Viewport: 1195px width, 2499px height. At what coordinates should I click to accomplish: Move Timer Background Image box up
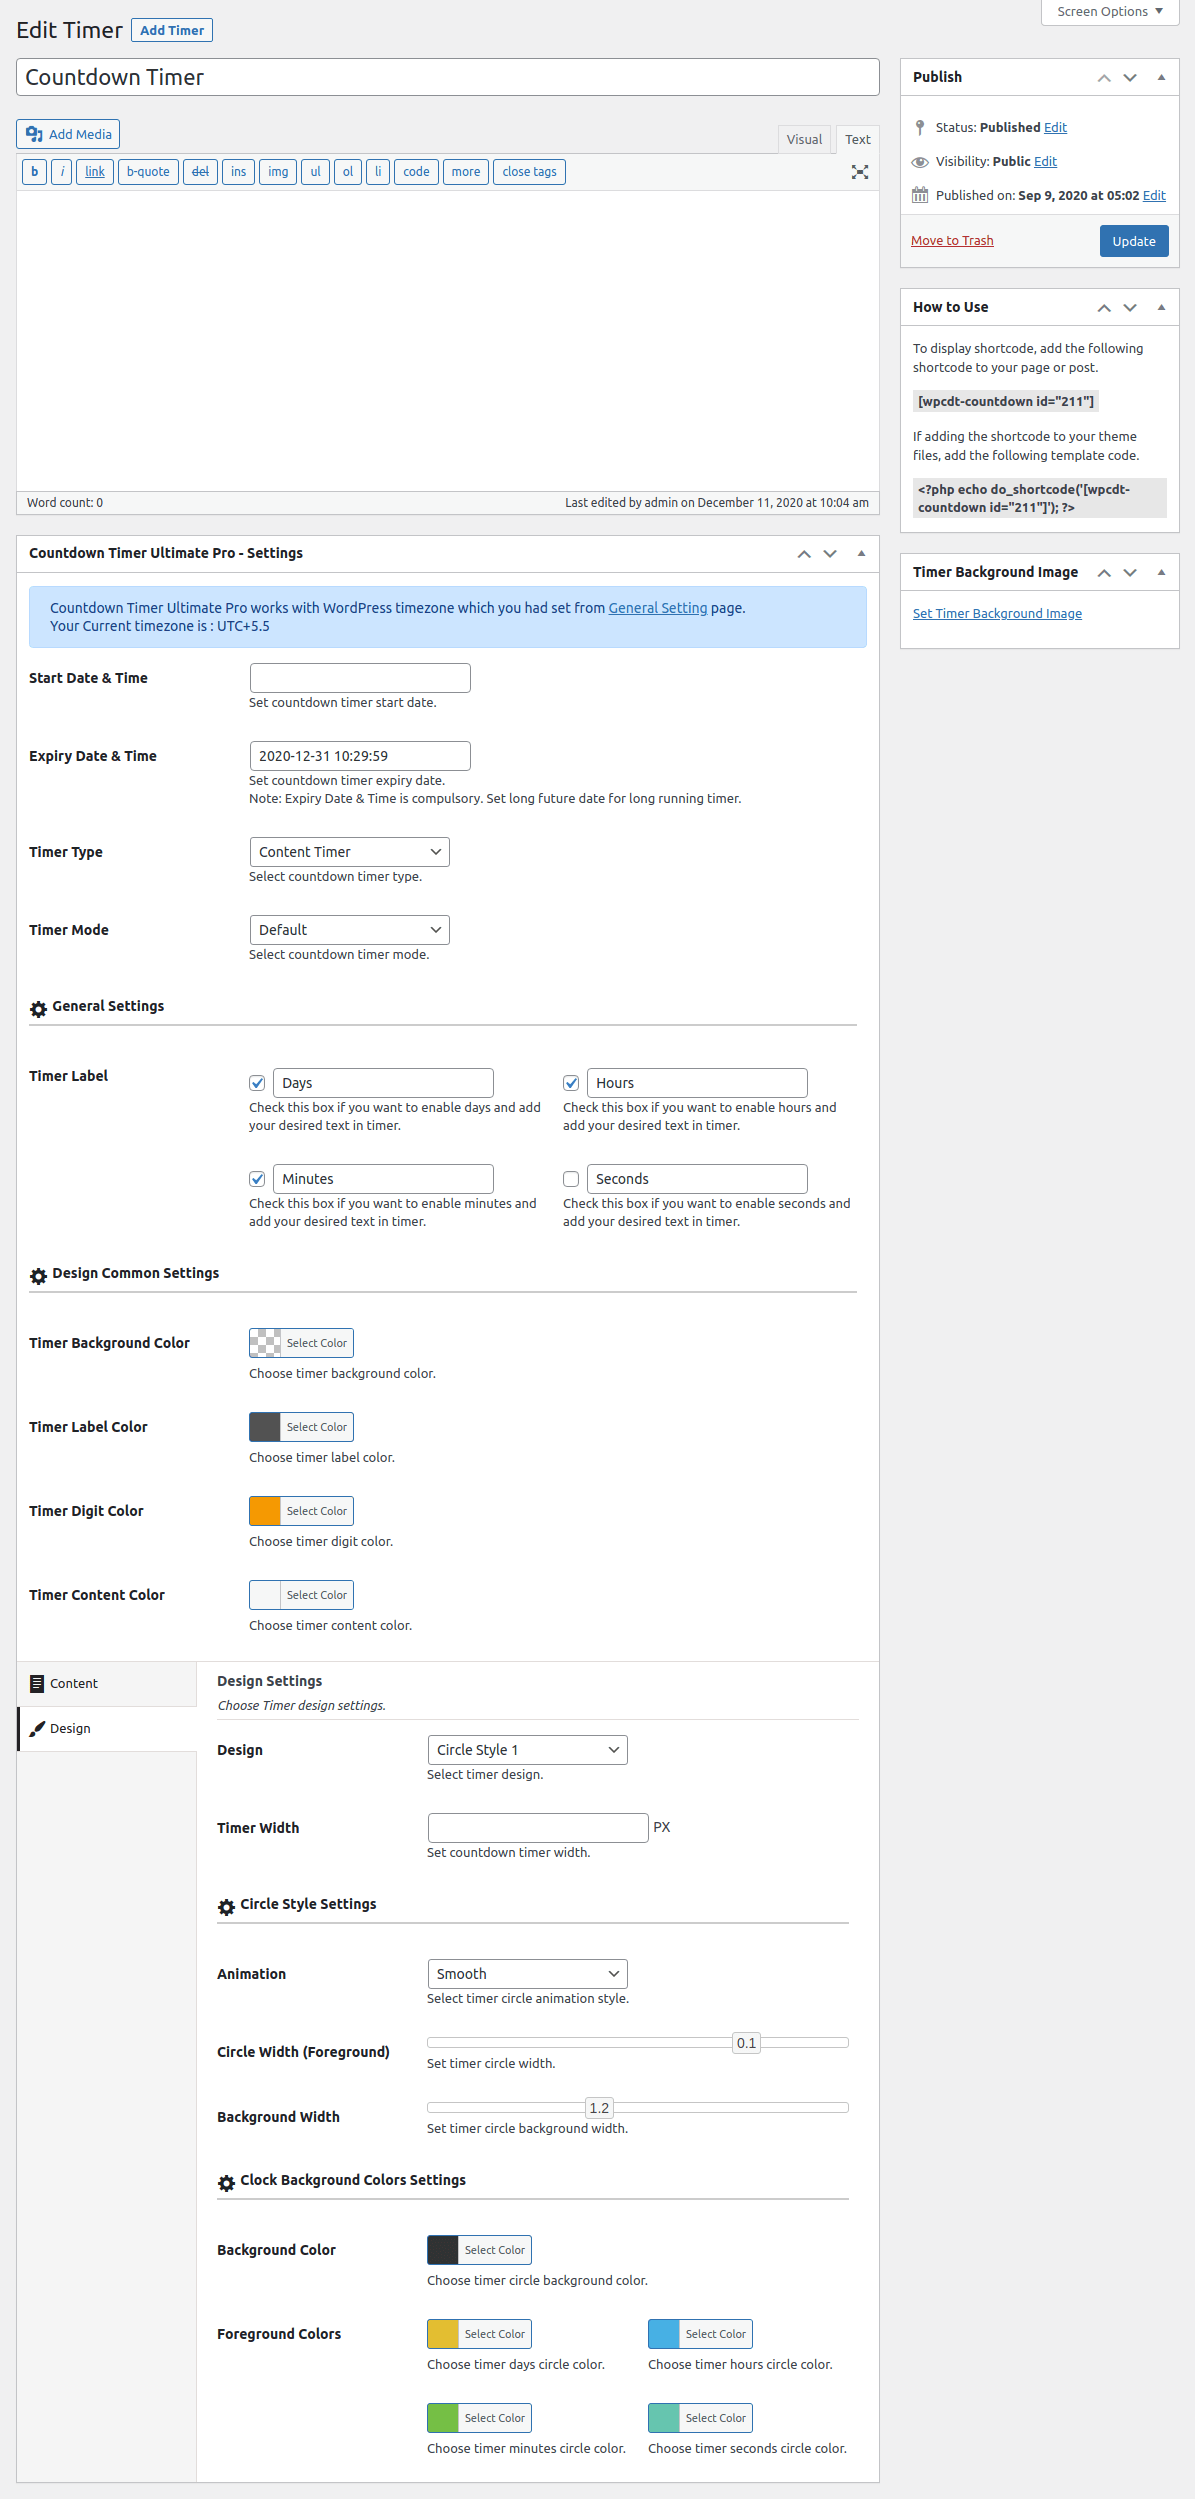pyautogui.click(x=1104, y=573)
